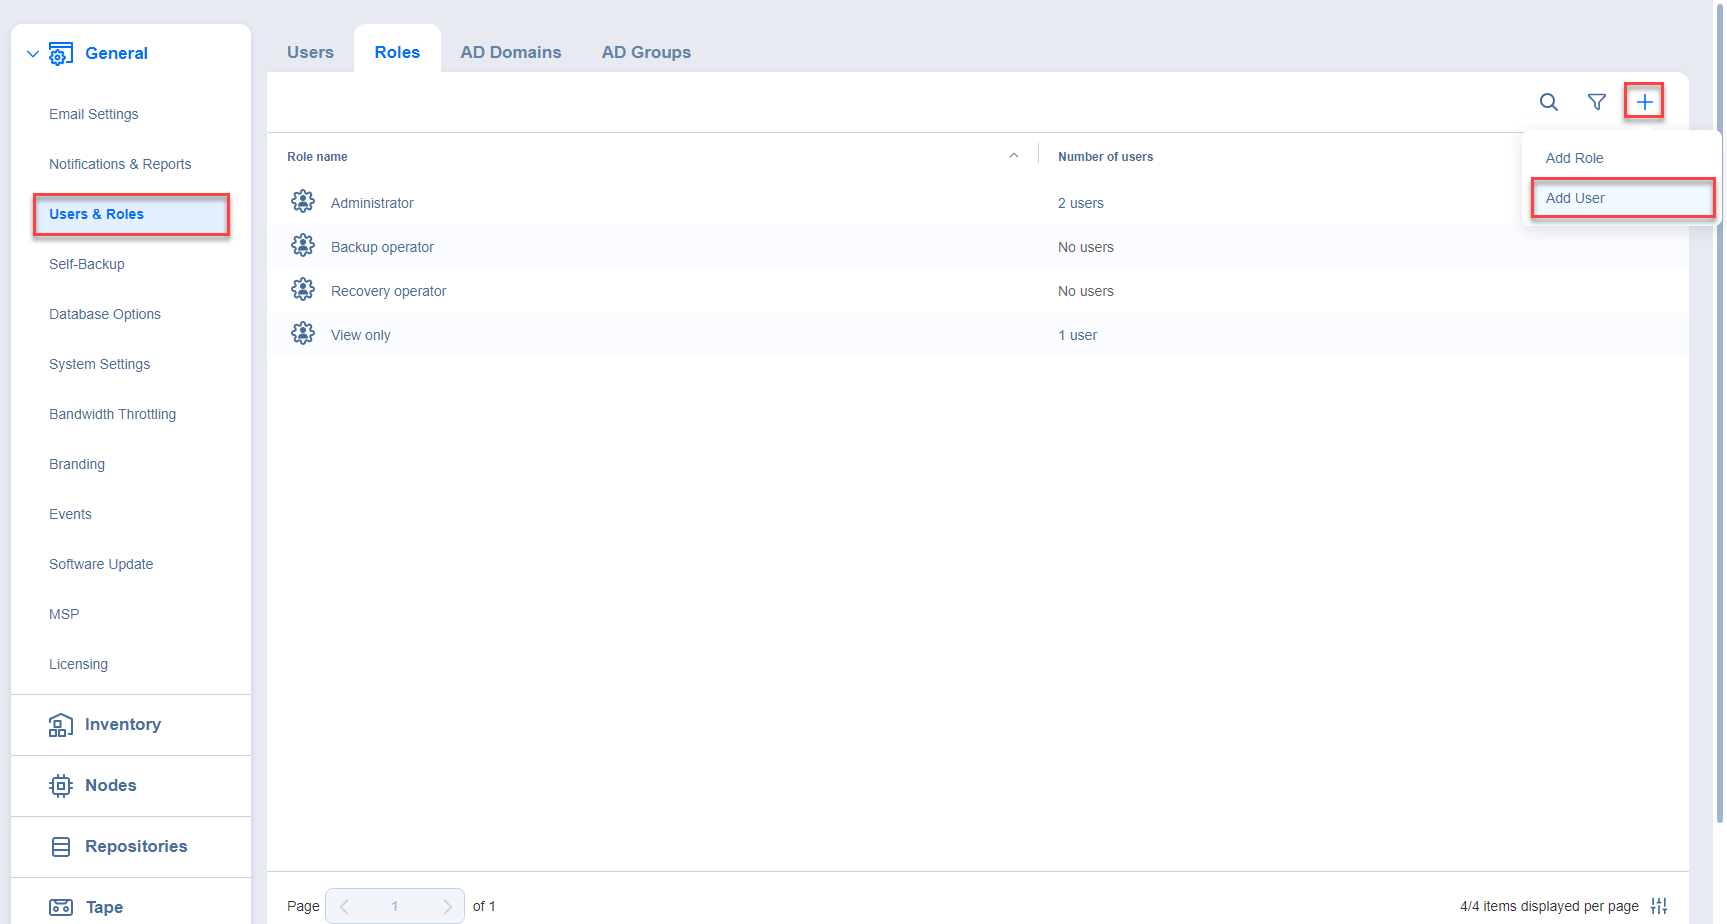
Task: Open the View only role row
Action: tap(361, 335)
